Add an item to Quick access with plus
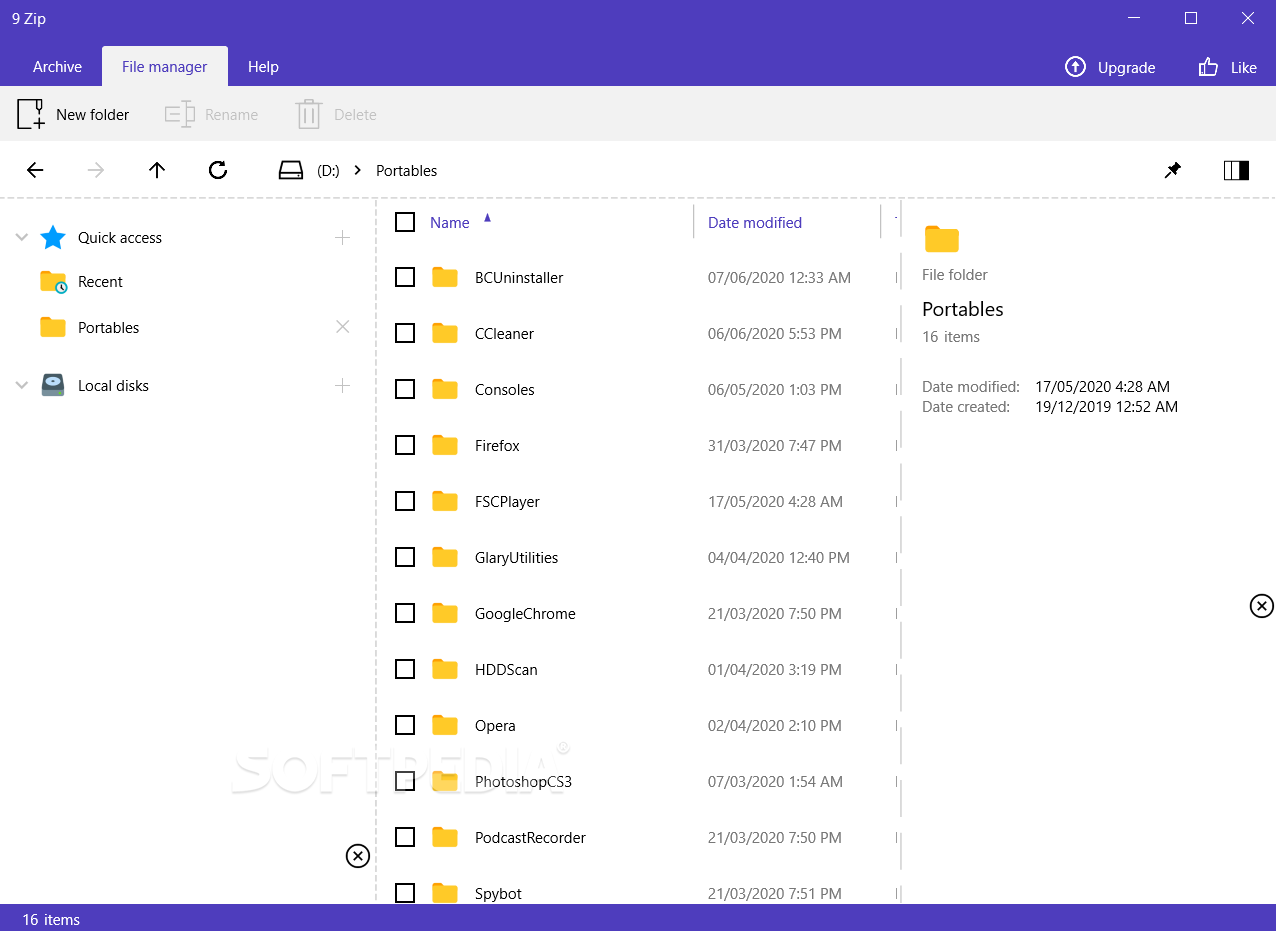 click(x=343, y=237)
